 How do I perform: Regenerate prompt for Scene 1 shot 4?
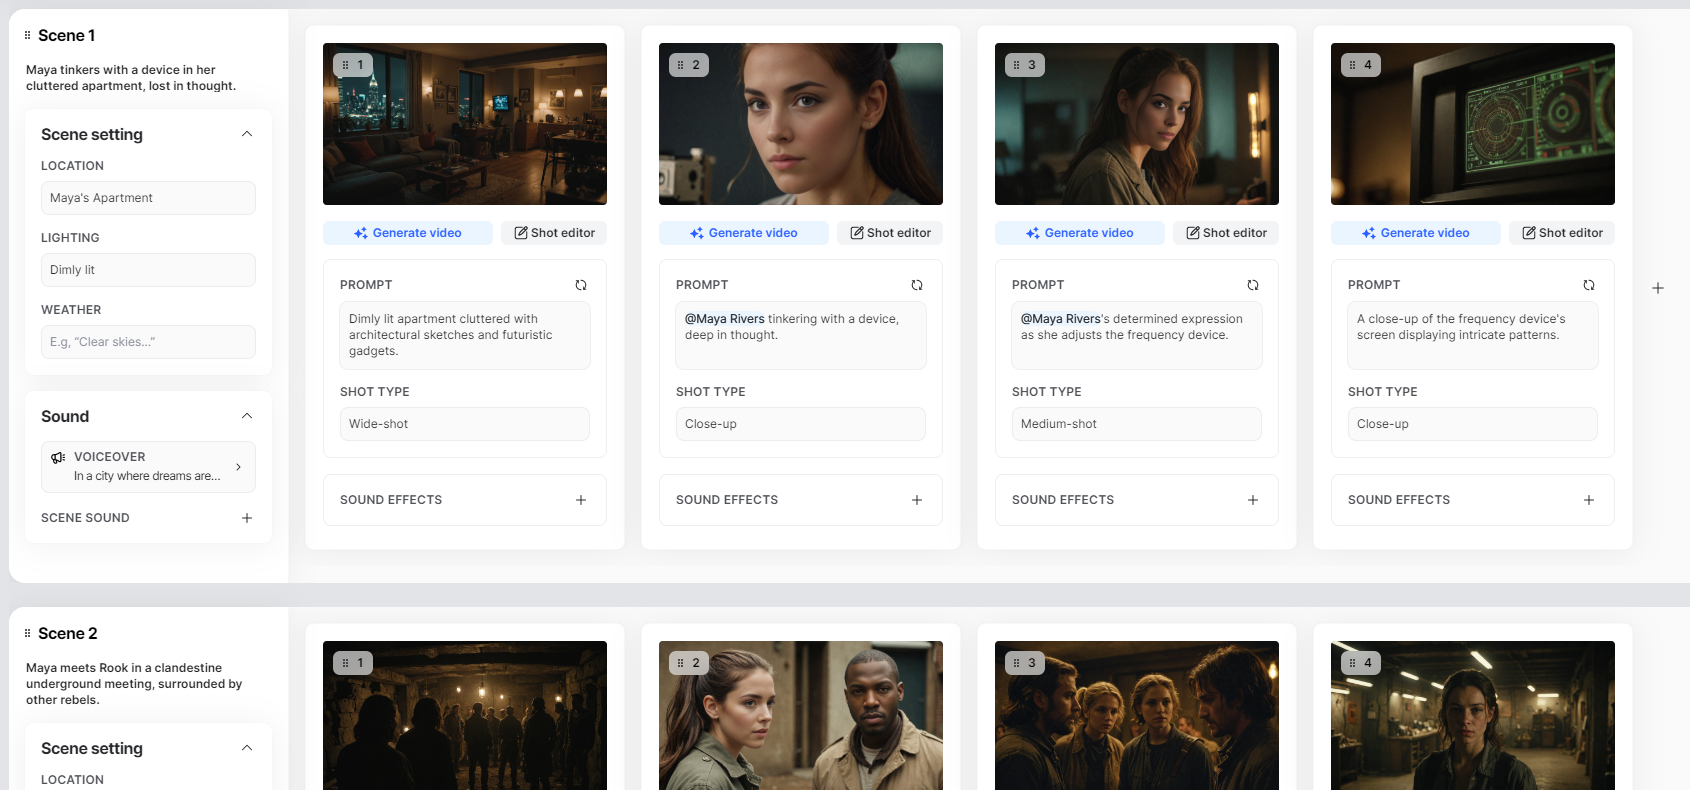point(1589,285)
